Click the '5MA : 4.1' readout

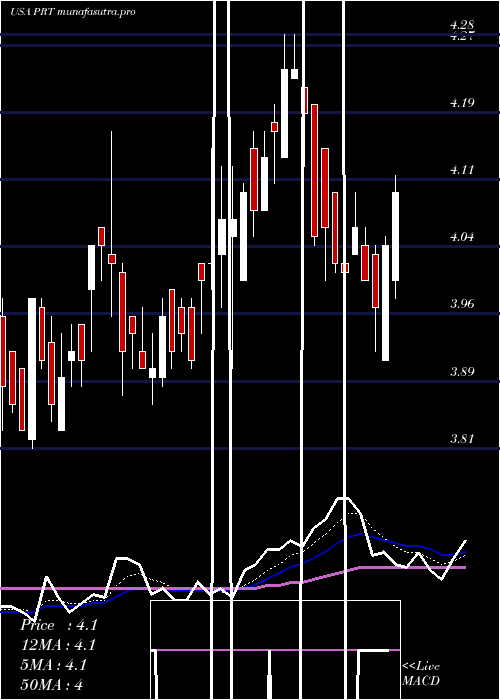pos(54,665)
